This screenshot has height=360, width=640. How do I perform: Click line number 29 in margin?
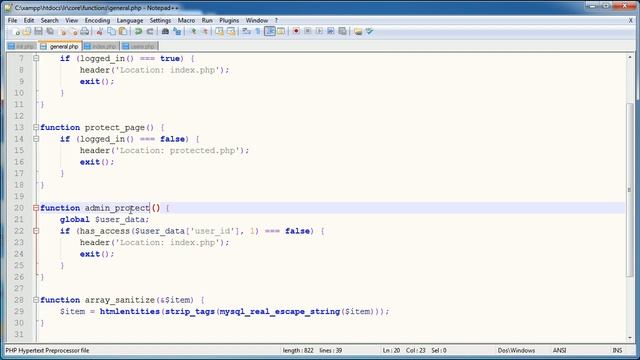pos(19,311)
